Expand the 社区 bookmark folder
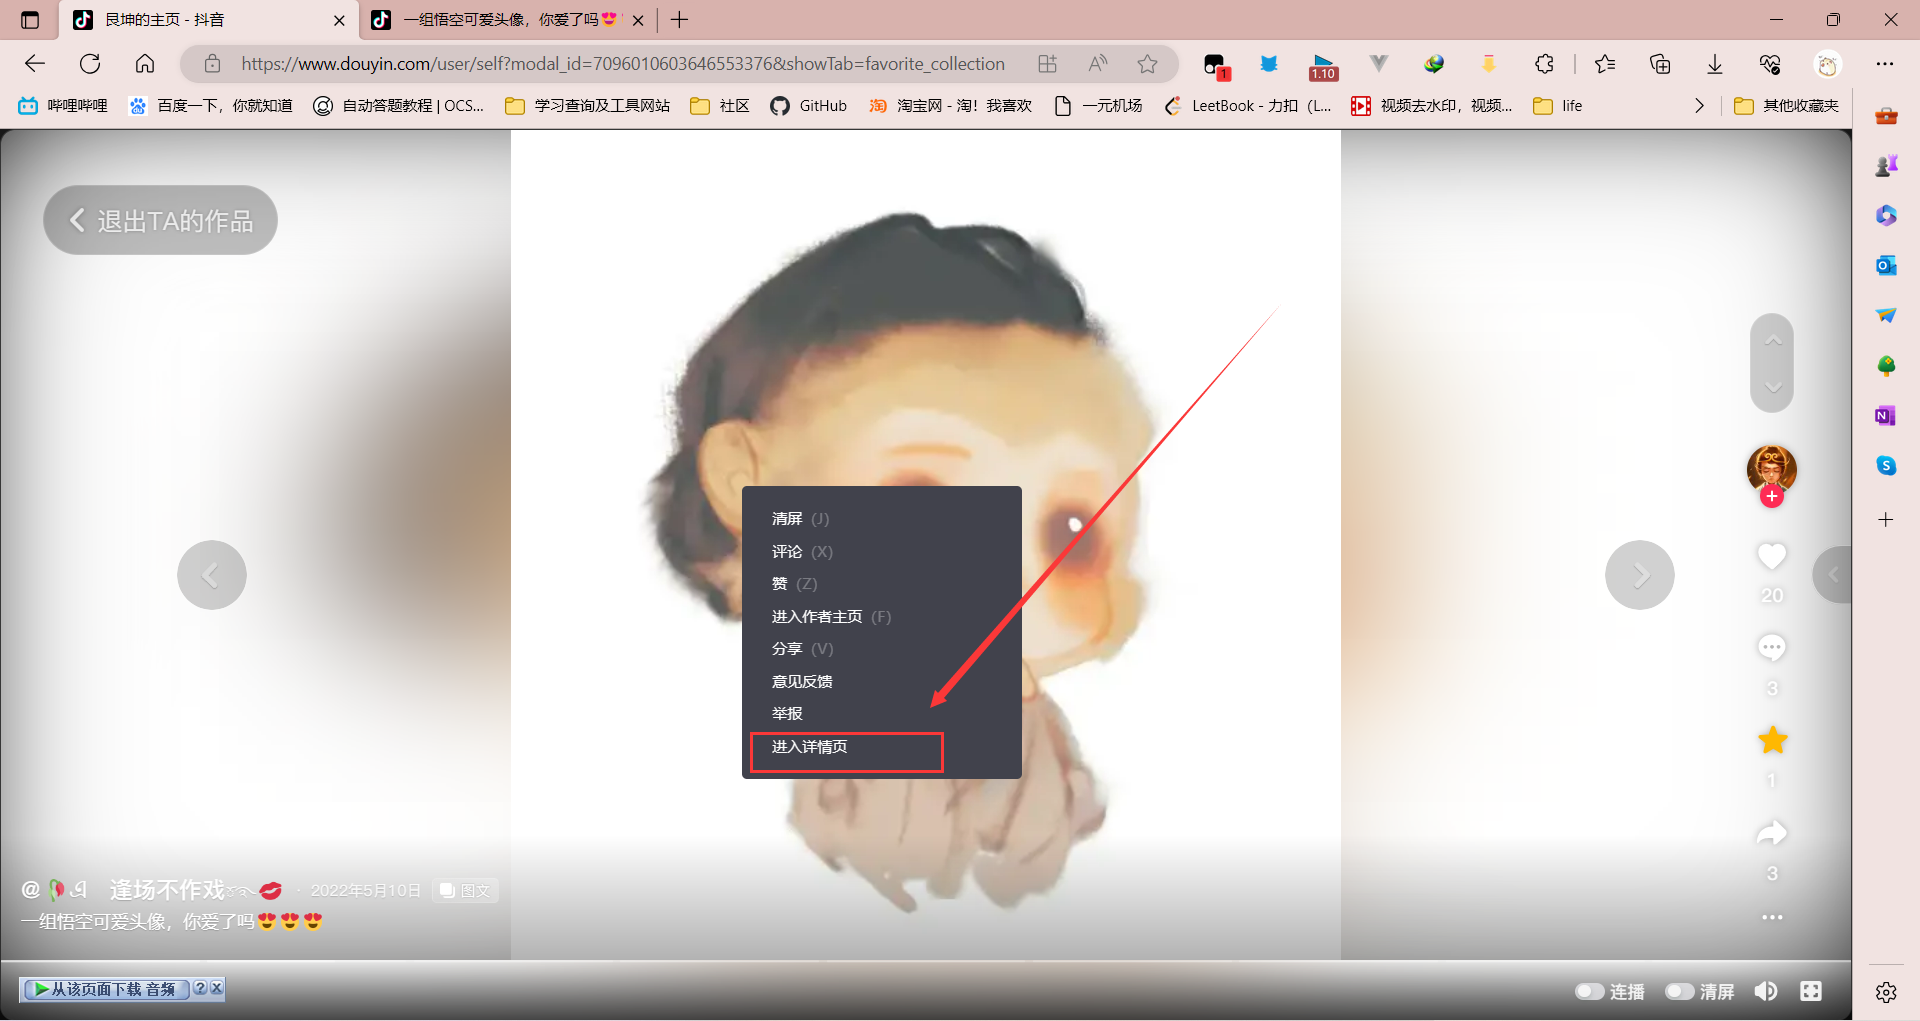 click(x=720, y=106)
